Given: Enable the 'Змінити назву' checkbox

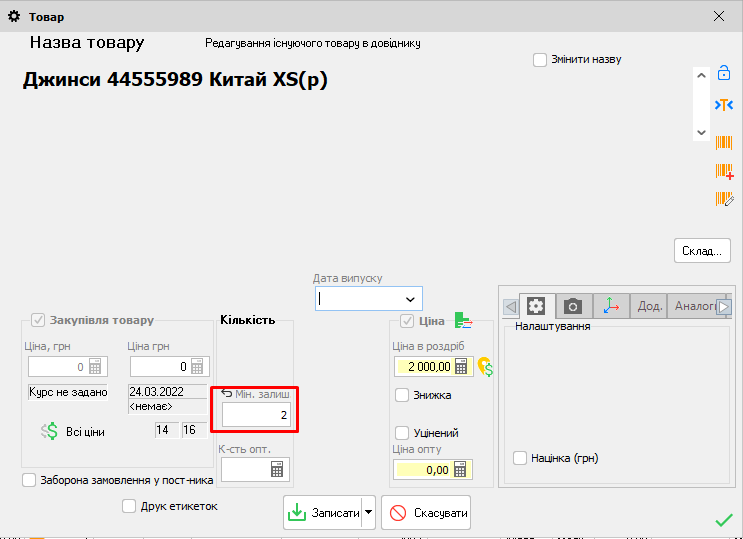Looking at the screenshot, I should point(540,59).
